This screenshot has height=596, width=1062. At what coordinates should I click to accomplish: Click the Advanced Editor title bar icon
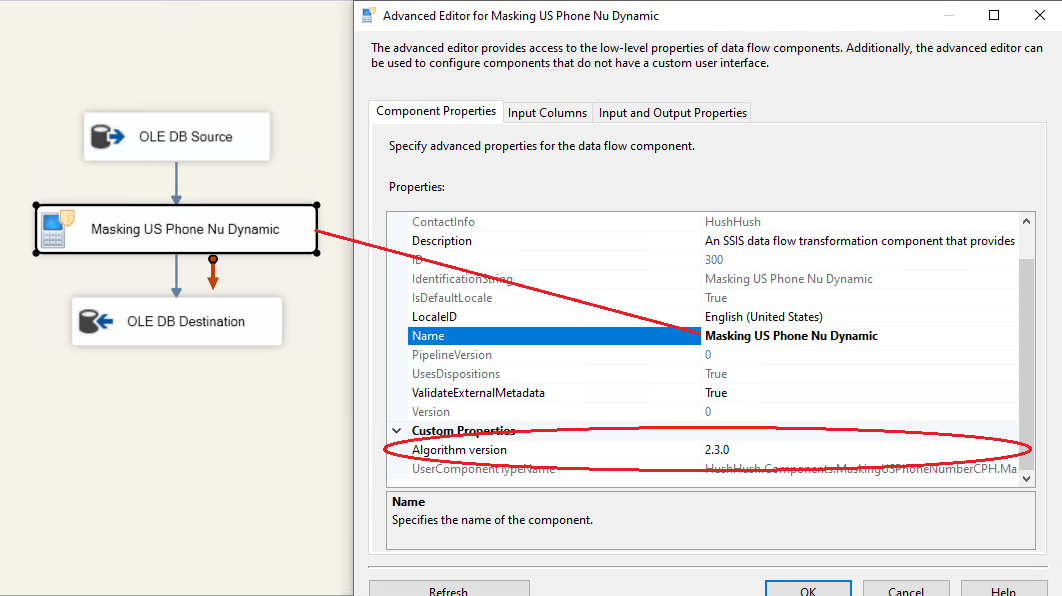coord(368,15)
